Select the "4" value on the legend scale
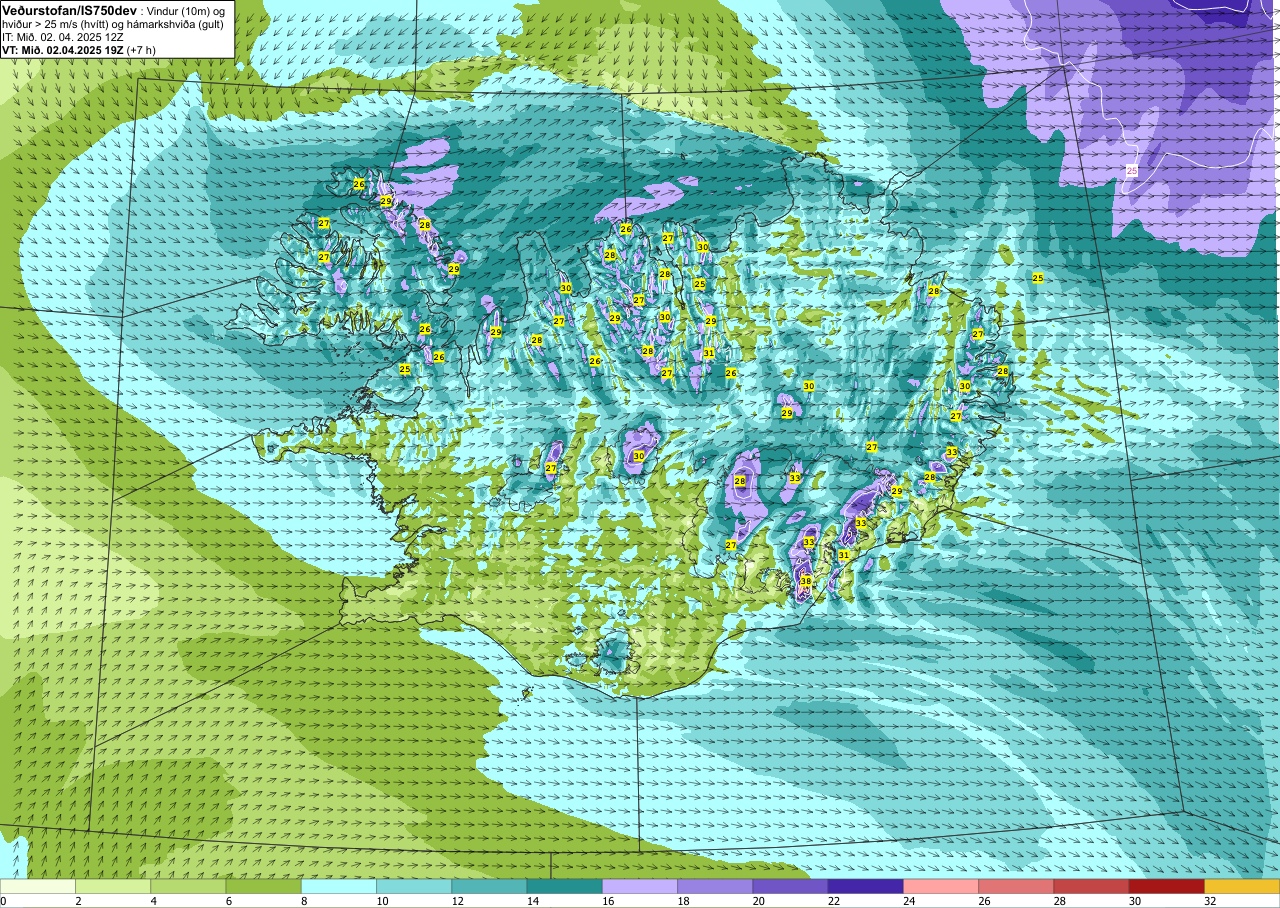This screenshot has height=908, width=1280. pyautogui.click(x=153, y=901)
